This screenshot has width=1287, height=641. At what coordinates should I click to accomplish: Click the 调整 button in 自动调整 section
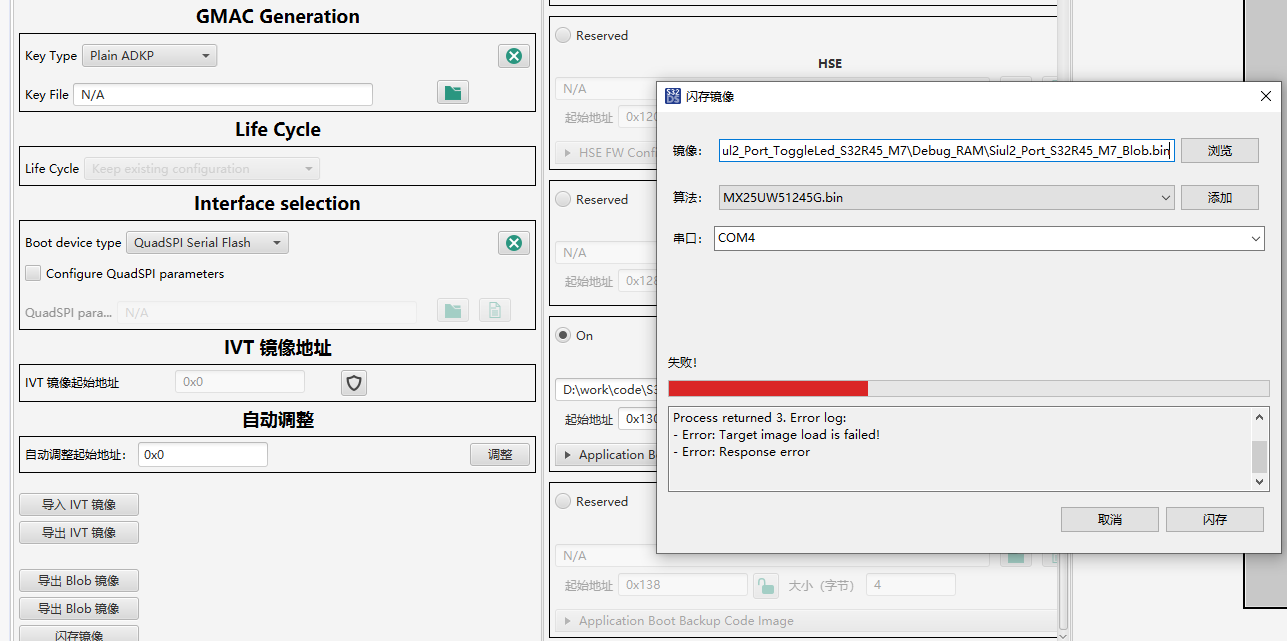tap(500, 453)
